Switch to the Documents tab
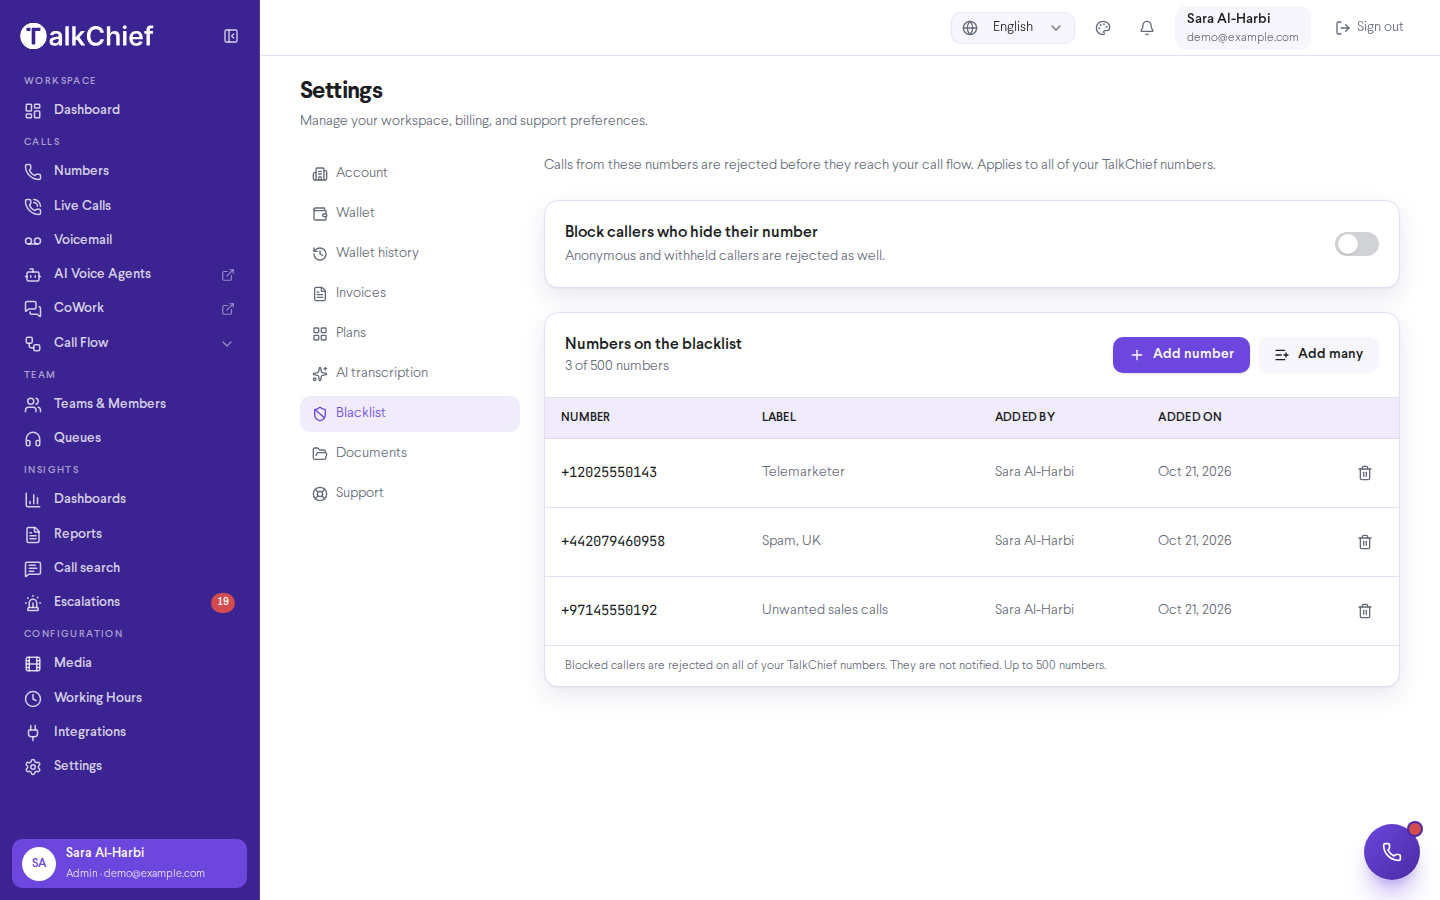1440x900 pixels. 410,453
